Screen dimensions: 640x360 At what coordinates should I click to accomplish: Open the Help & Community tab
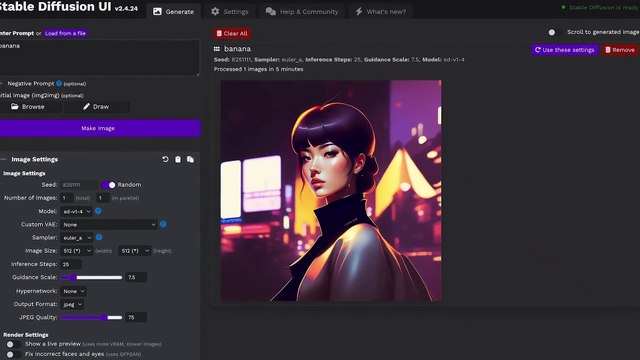(x=302, y=11)
